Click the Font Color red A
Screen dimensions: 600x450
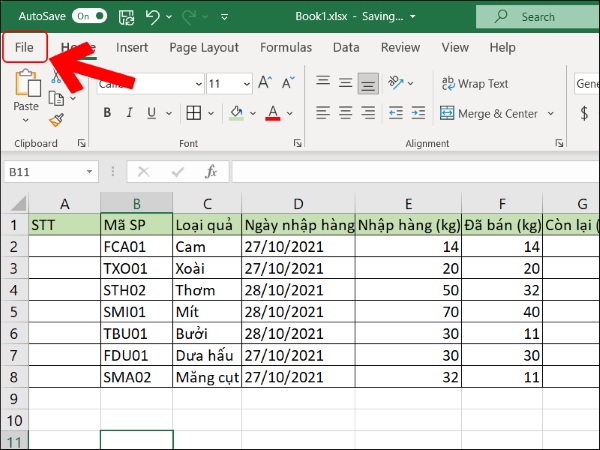(273, 113)
